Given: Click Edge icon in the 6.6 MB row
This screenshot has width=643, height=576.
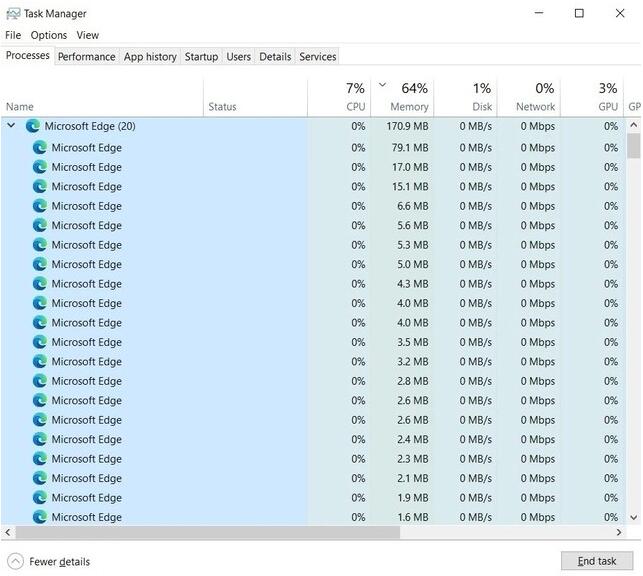Looking at the screenshot, I should coord(40,206).
